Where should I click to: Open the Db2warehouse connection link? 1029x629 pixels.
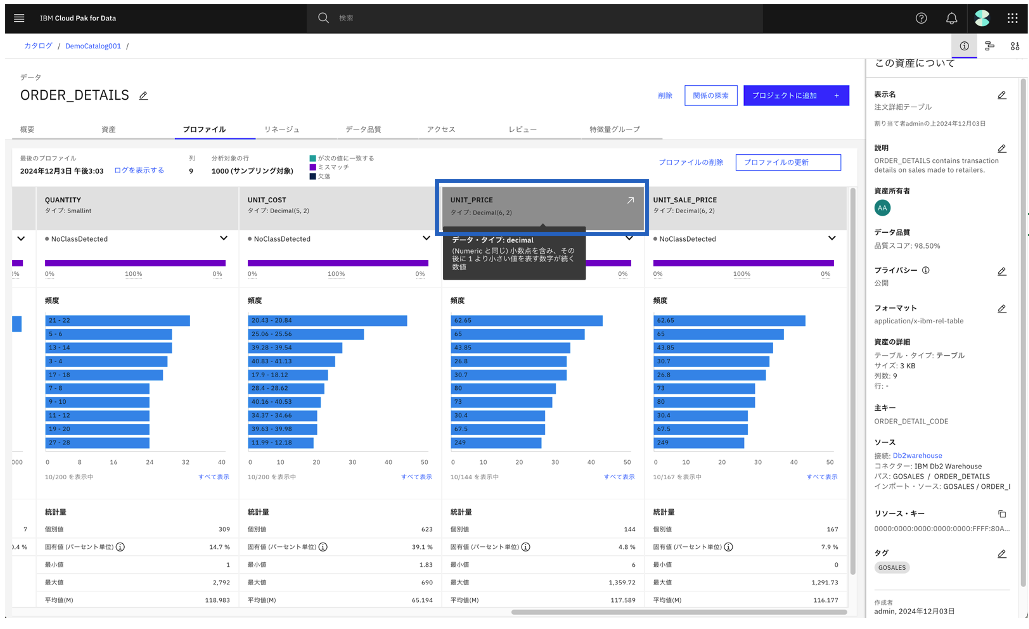tap(917, 455)
